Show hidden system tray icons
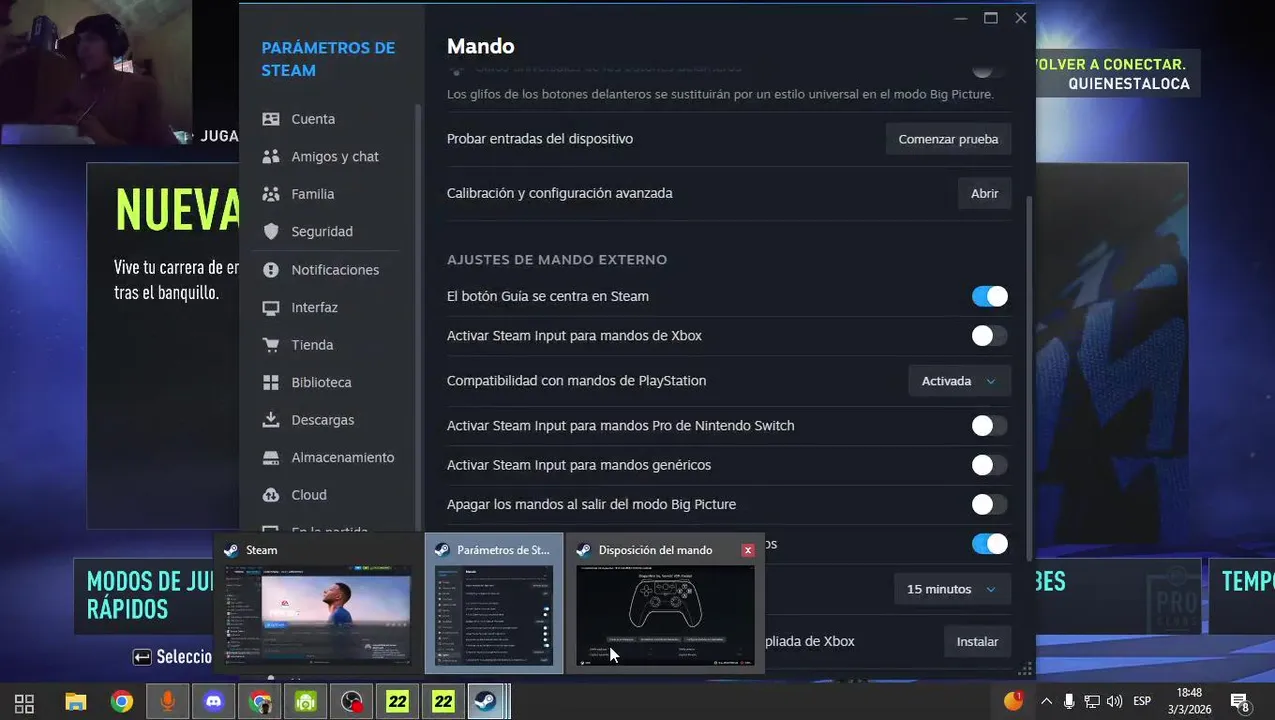The width and height of the screenshot is (1275, 720). [1046, 702]
